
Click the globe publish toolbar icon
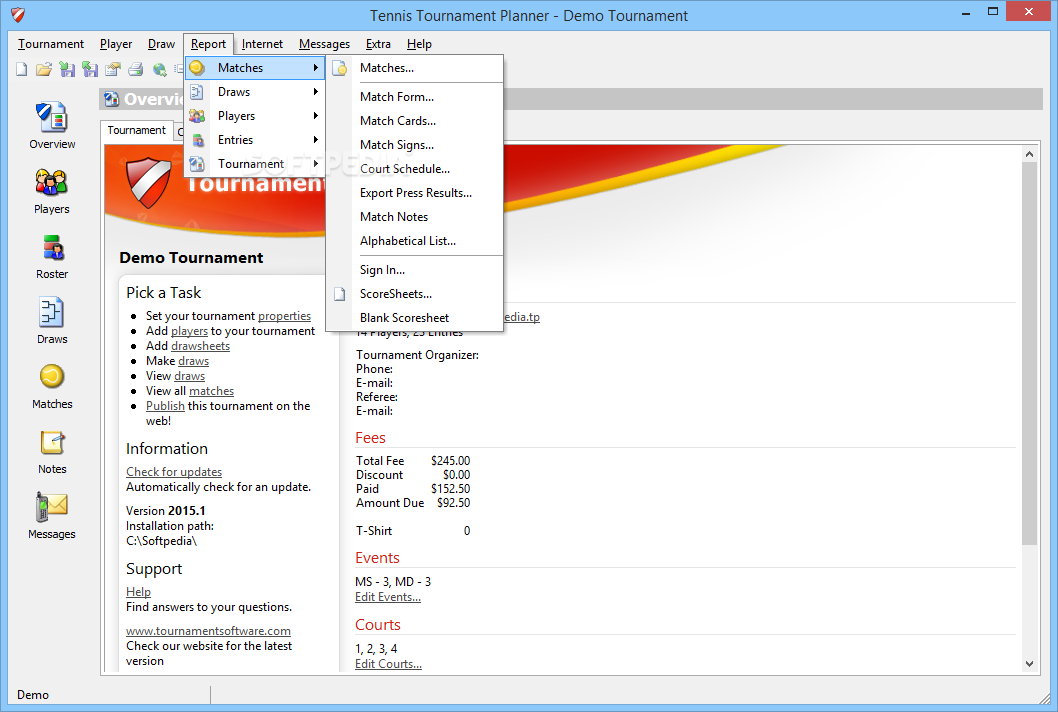(x=159, y=69)
